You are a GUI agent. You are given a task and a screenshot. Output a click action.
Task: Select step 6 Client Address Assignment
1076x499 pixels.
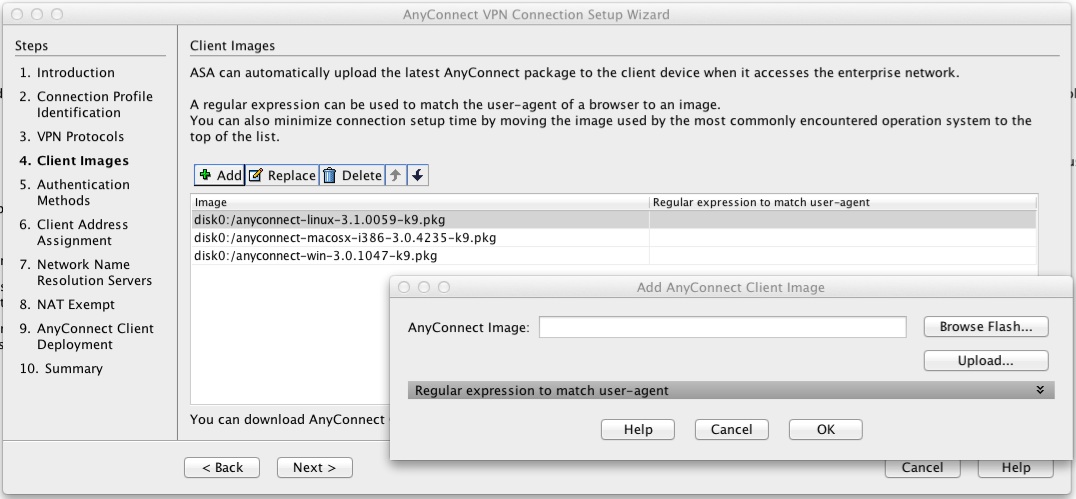tap(73, 232)
